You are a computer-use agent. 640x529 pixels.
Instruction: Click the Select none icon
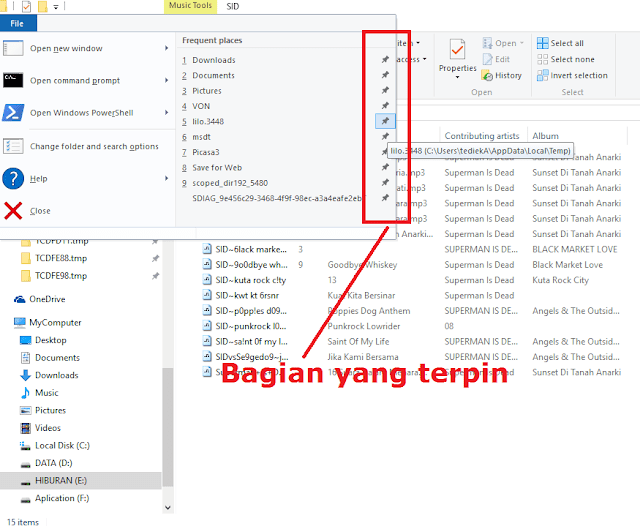542,59
